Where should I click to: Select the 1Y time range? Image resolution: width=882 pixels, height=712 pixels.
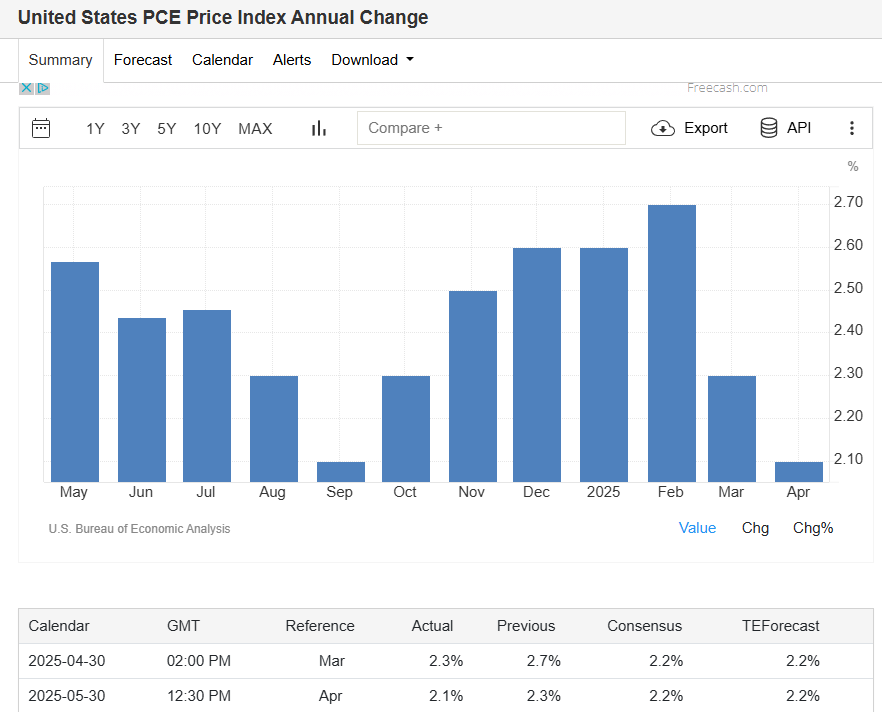click(95, 129)
